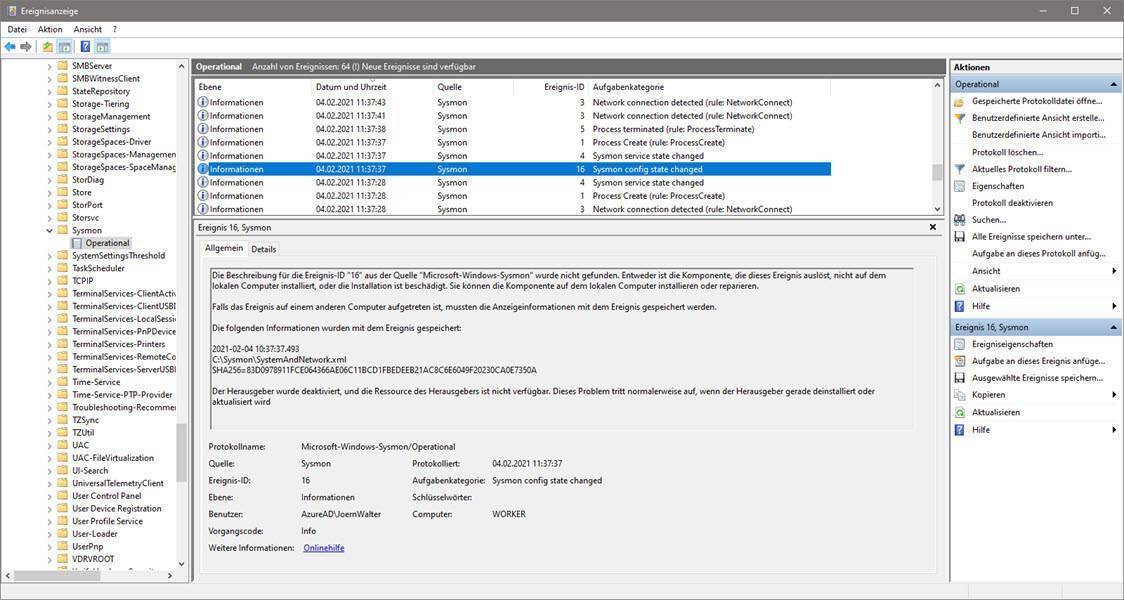This screenshot has height=600, width=1124.
Task: Open the Onlinehilfe link
Action: [x=323, y=548]
